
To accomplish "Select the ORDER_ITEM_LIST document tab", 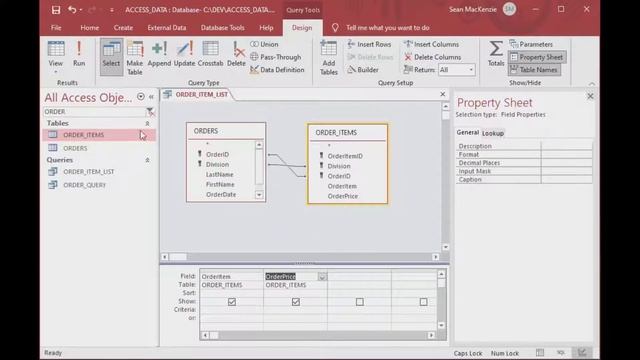I will coord(197,94).
